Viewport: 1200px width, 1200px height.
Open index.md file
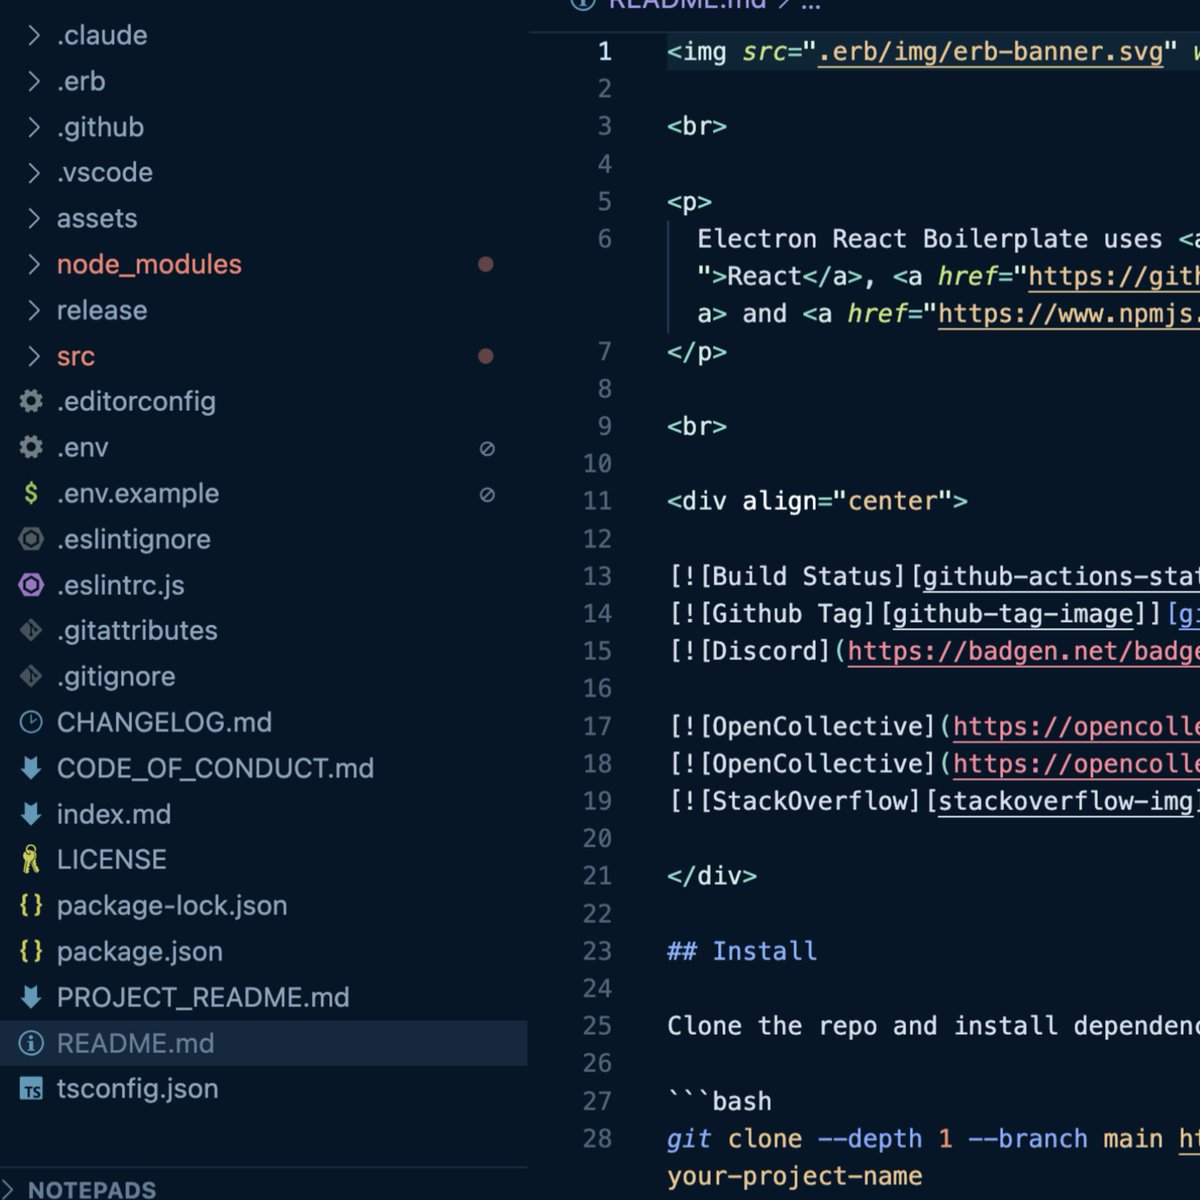(x=114, y=815)
